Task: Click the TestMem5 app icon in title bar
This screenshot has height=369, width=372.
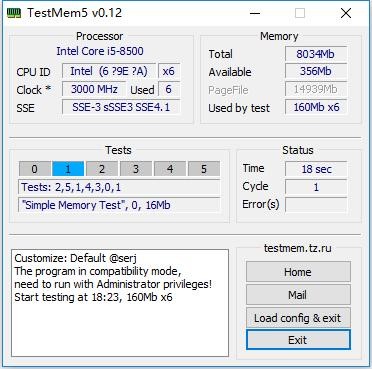Action: point(14,13)
